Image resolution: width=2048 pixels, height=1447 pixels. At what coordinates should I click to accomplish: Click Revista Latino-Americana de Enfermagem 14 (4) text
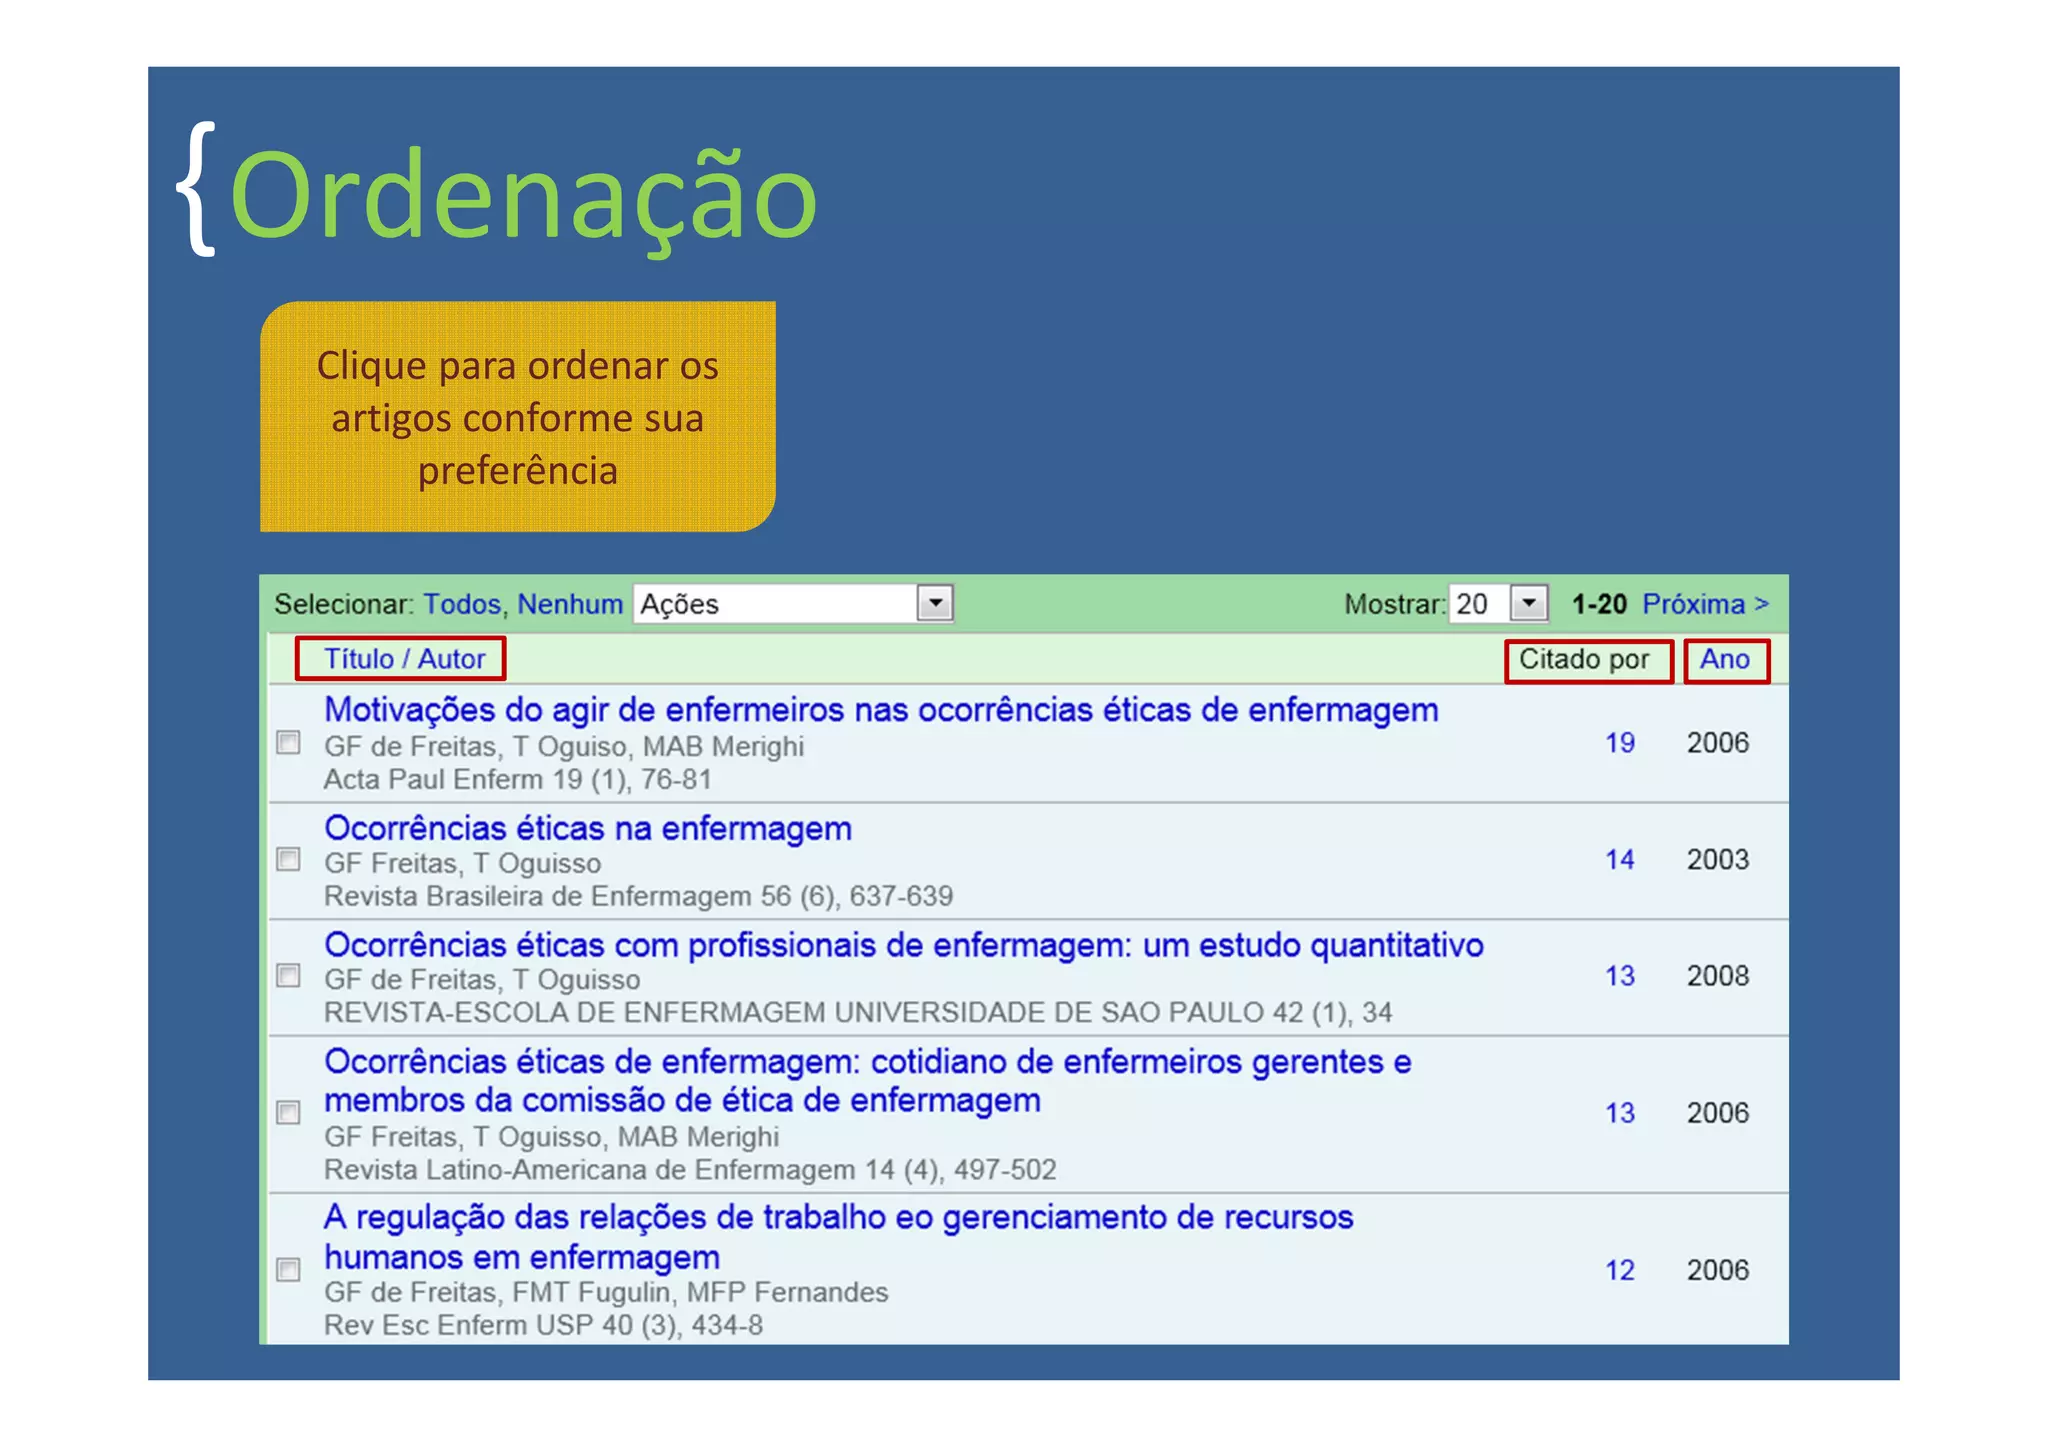pos(690,1170)
